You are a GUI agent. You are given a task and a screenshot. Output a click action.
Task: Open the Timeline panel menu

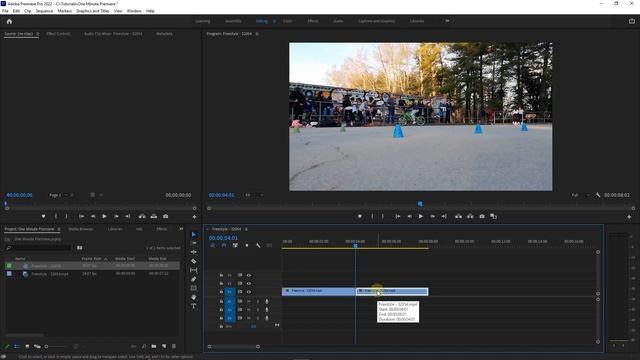click(x=246, y=229)
